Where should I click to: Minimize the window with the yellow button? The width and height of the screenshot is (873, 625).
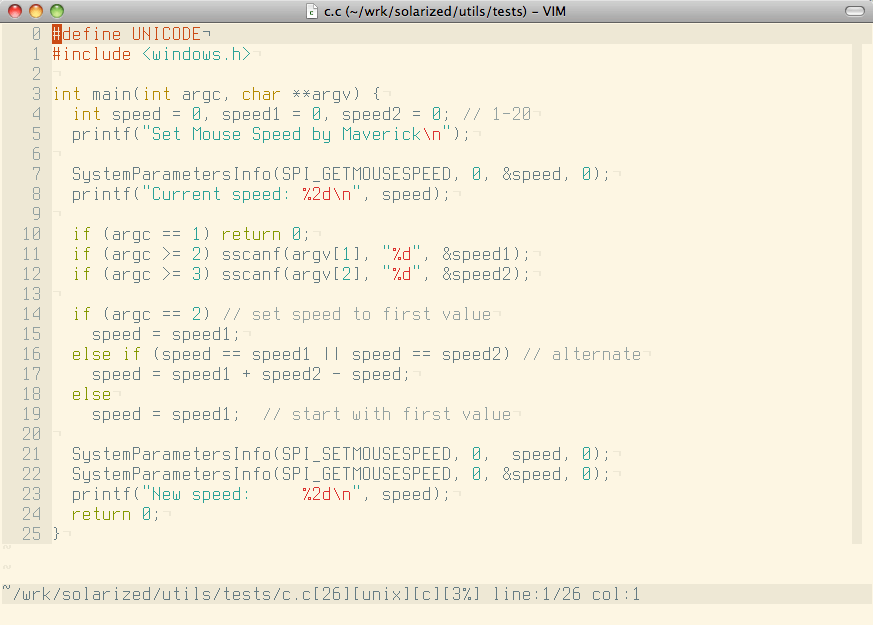pos(35,11)
